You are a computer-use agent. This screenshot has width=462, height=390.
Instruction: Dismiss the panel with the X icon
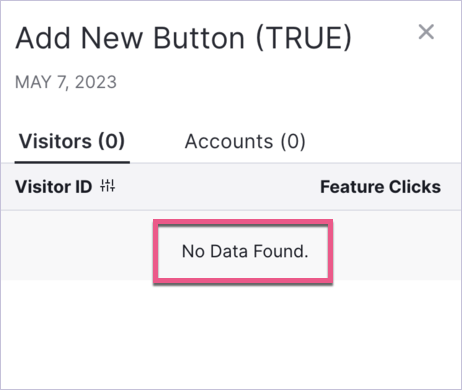(x=426, y=32)
